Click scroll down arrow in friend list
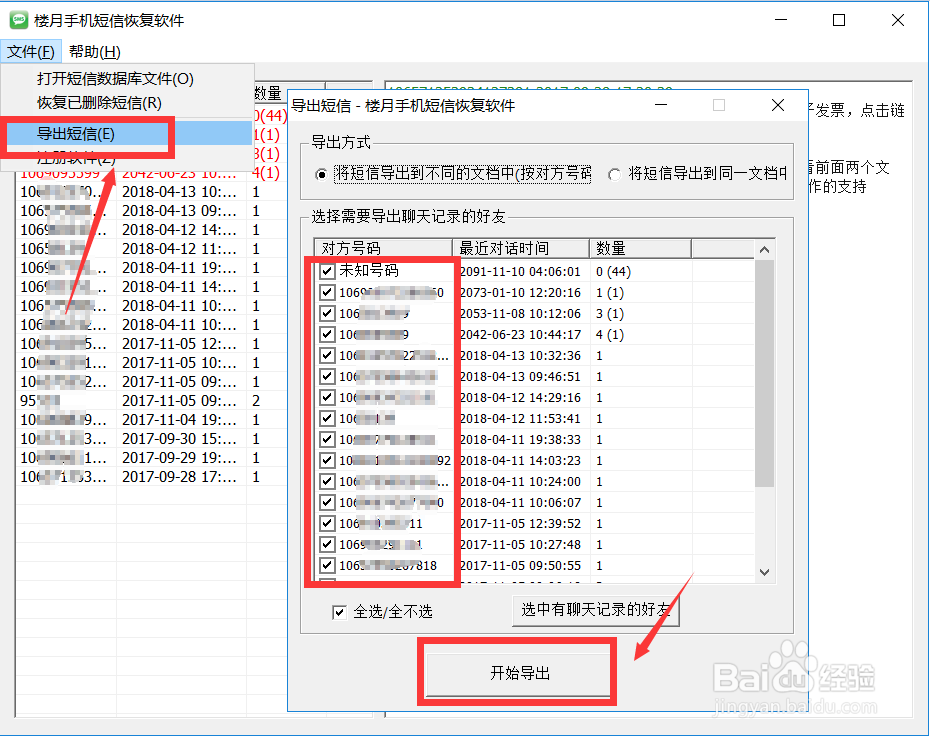 (x=765, y=572)
